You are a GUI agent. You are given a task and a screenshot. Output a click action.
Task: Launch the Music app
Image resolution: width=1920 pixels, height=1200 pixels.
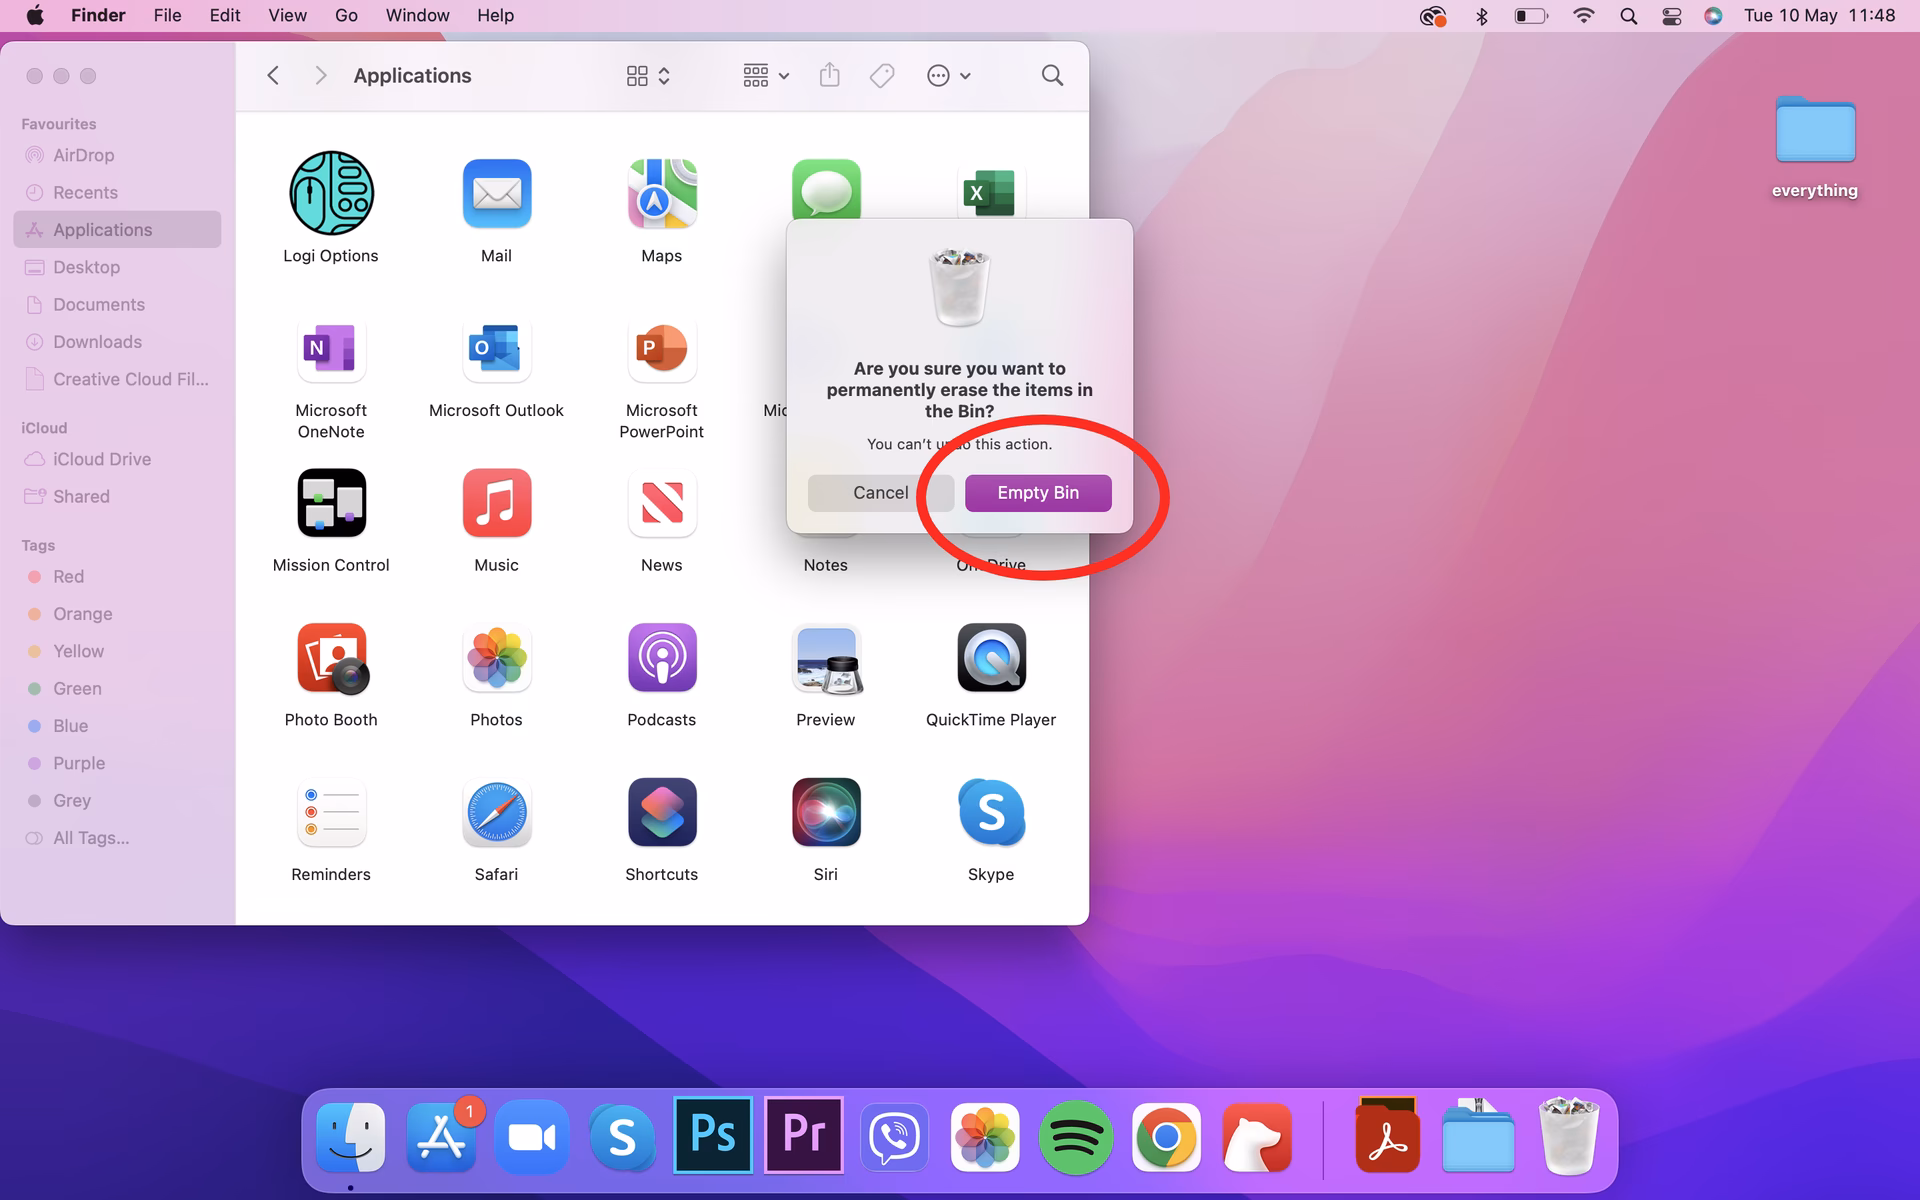(497, 503)
